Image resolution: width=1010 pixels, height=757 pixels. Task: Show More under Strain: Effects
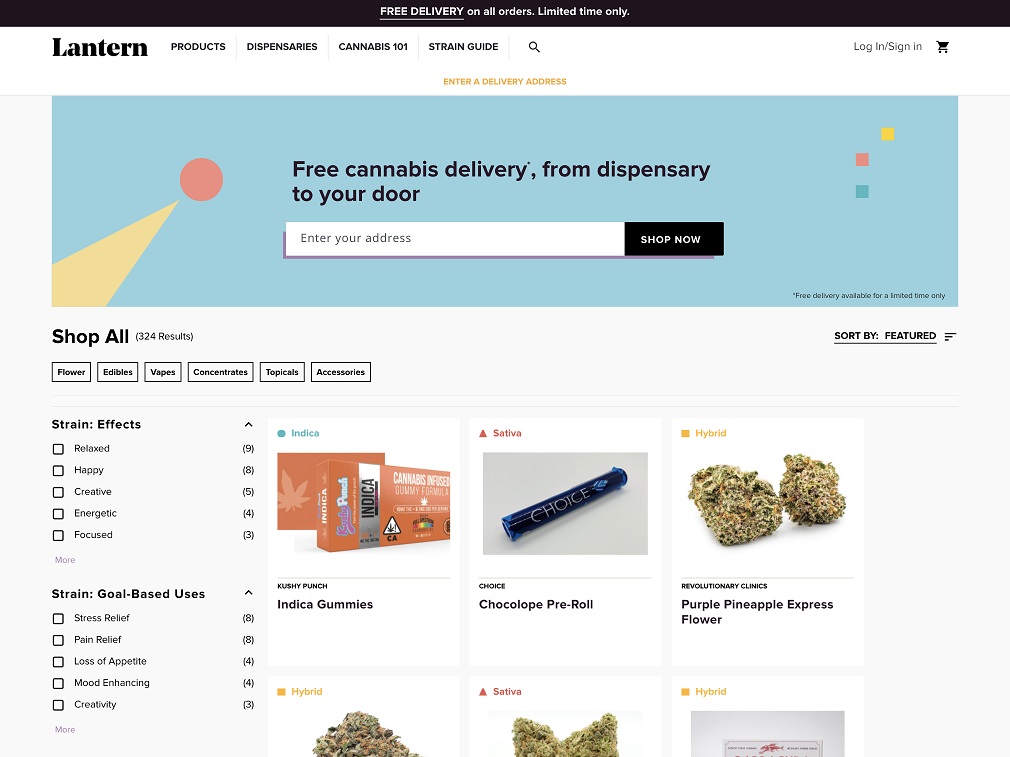[x=65, y=560]
